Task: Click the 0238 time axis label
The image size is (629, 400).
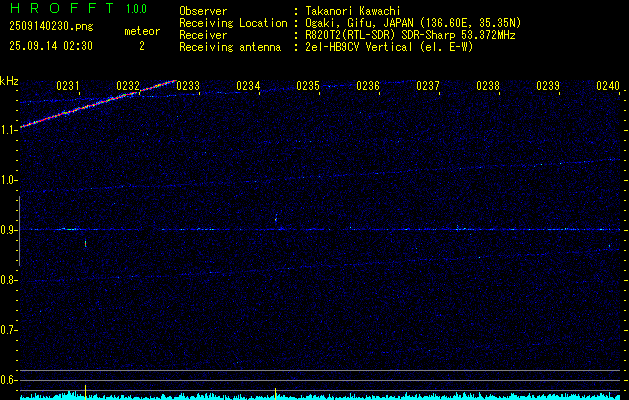Action: point(488,85)
